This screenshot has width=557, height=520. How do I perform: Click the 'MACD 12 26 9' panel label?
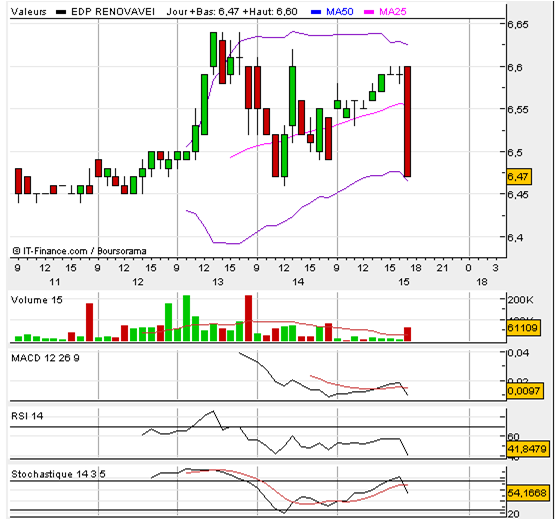pyautogui.click(x=45, y=358)
